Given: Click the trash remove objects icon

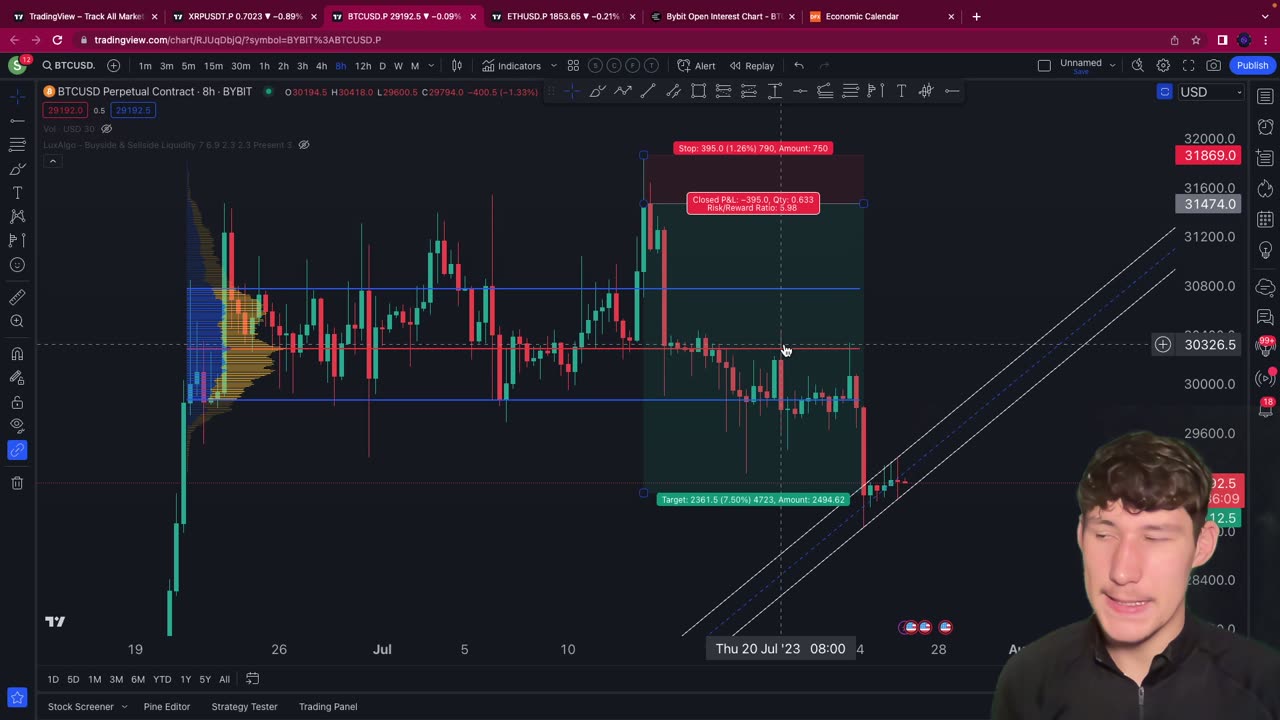Looking at the screenshot, I should tap(17, 483).
